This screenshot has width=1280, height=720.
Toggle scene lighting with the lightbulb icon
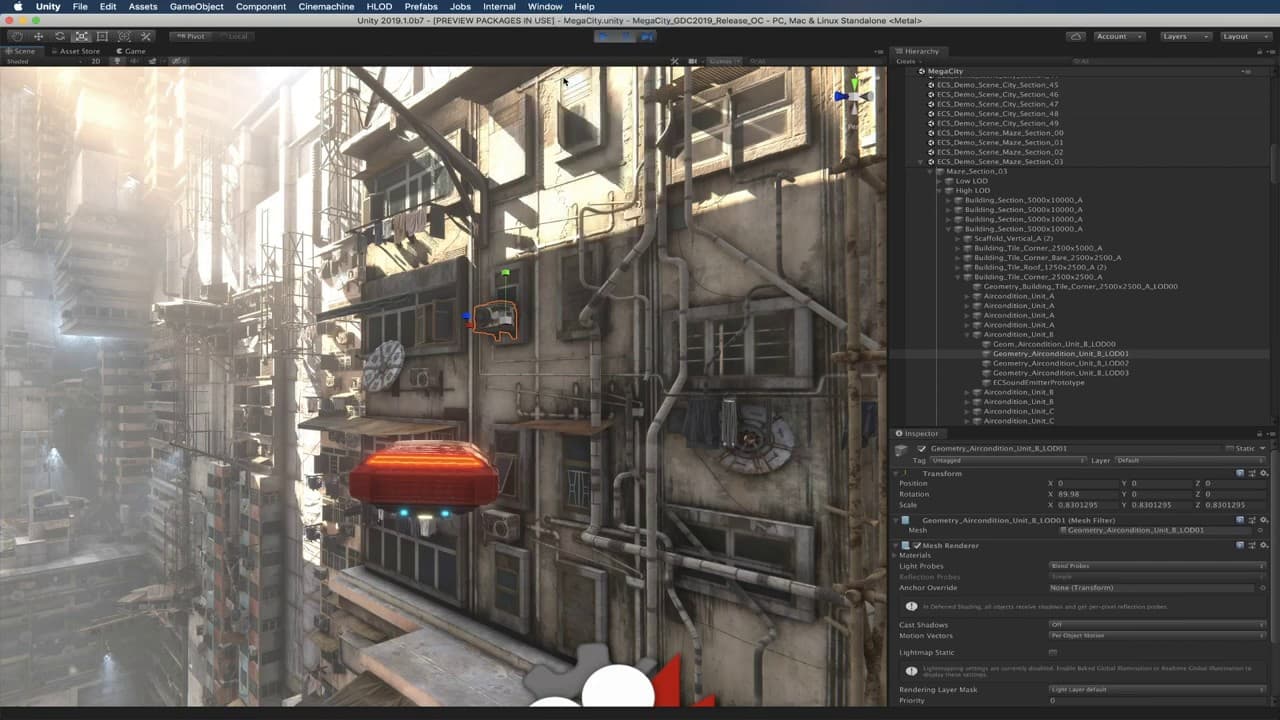118,62
